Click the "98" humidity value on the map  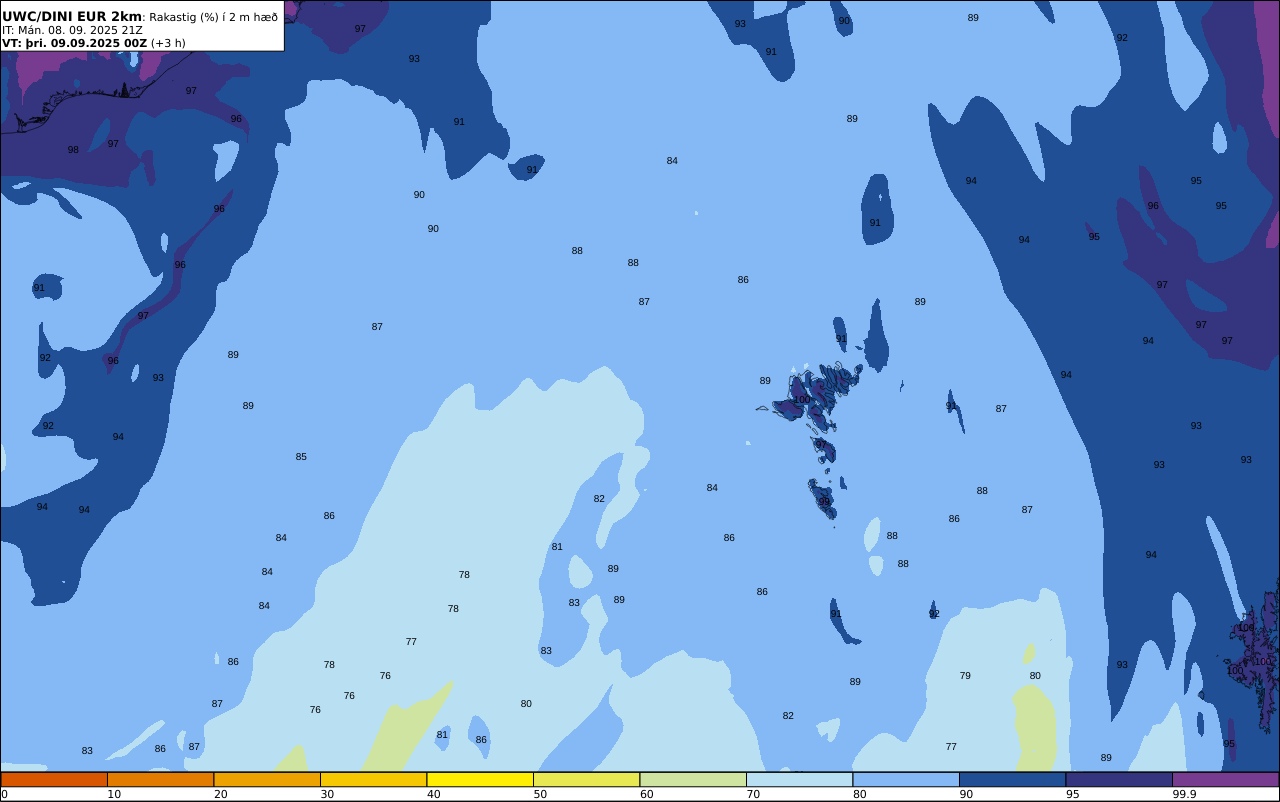point(73,150)
